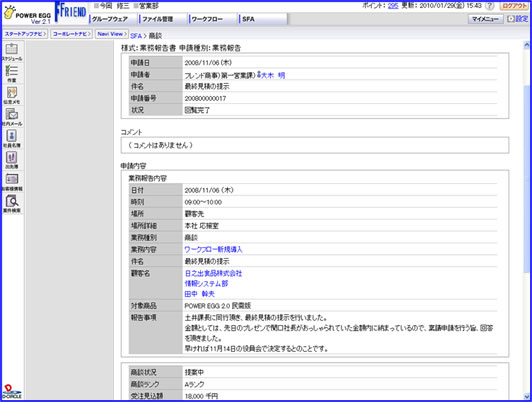Open the スケジュール sidebar icon
Viewport: 532px width, 402px height.
point(12,52)
